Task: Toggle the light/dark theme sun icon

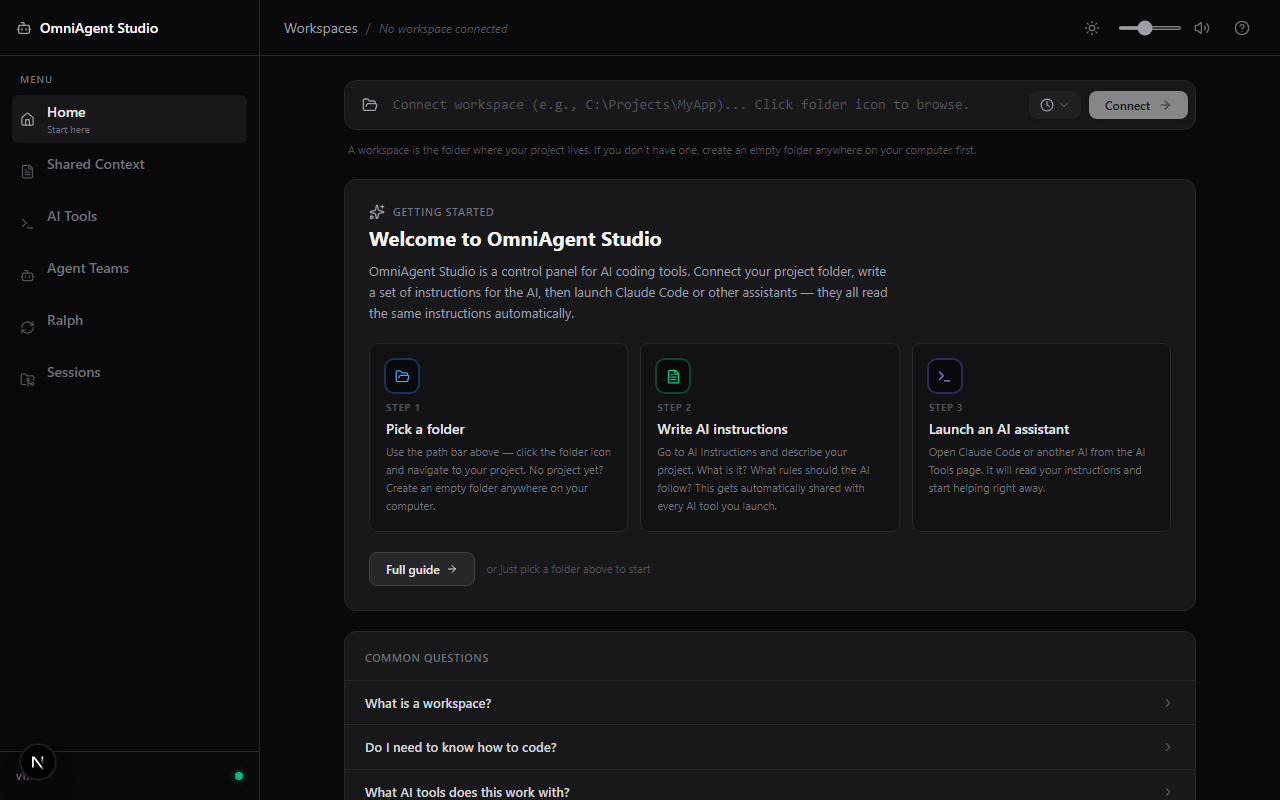Action: [x=1092, y=28]
